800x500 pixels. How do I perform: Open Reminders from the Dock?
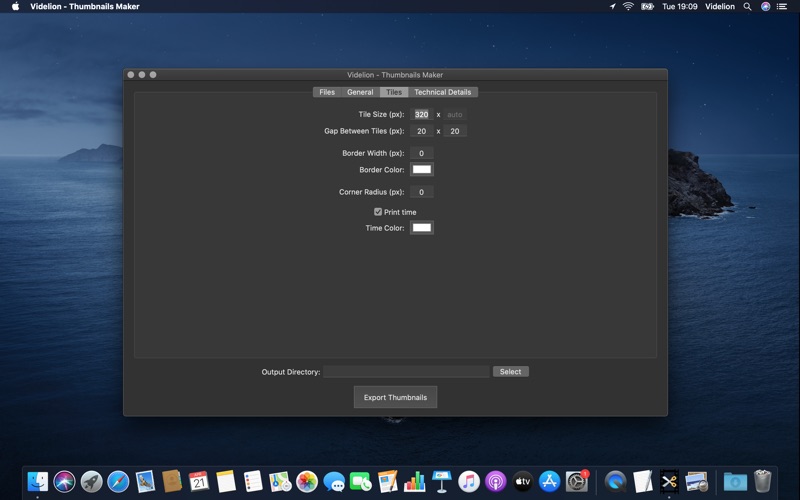click(x=253, y=481)
